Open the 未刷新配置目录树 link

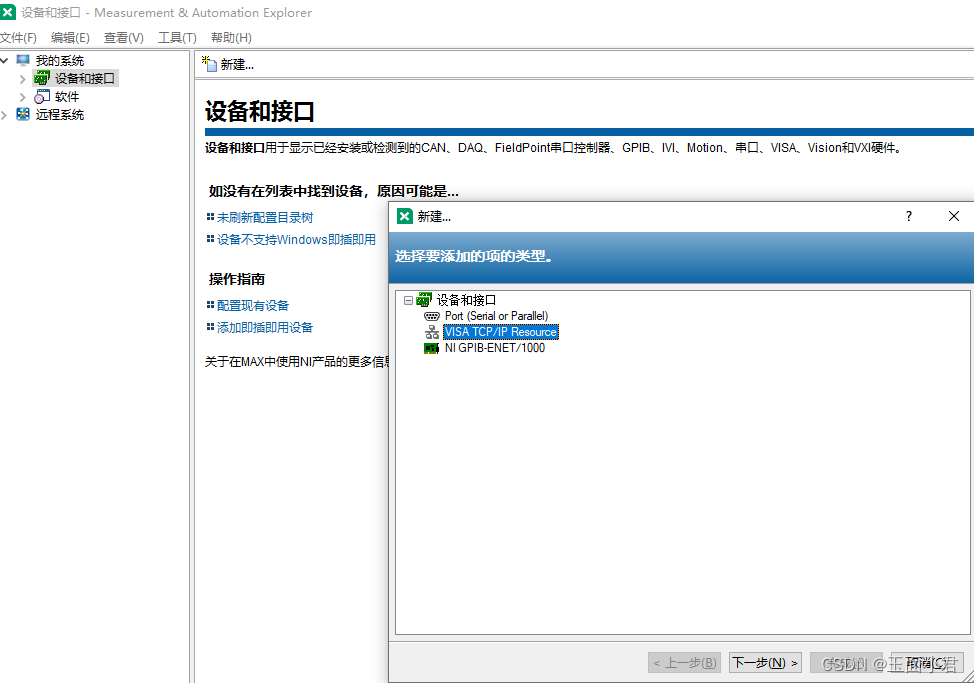pos(265,217)
